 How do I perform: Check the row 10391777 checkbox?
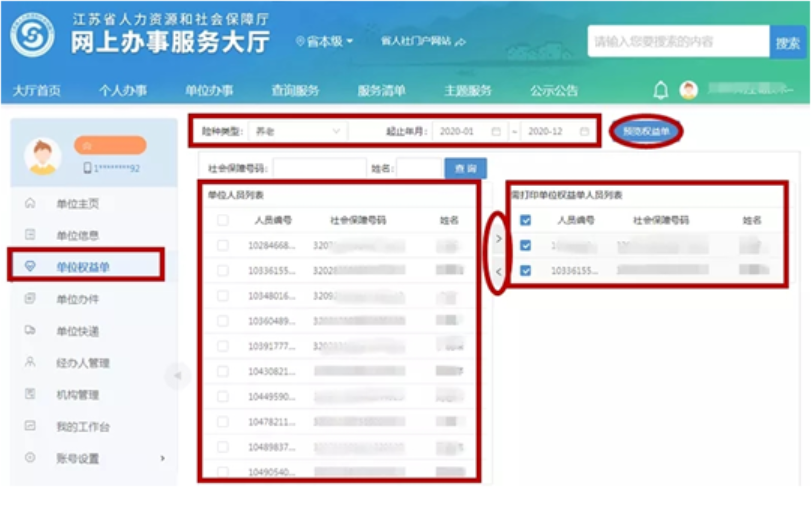pos(222,346)
